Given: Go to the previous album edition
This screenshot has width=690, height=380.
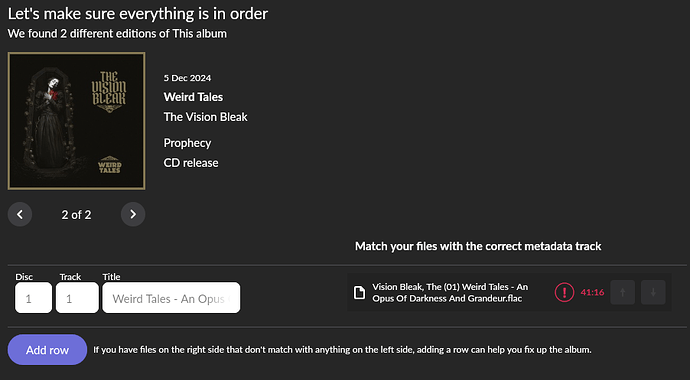Looking at the screenshot, I should [20, 214].
